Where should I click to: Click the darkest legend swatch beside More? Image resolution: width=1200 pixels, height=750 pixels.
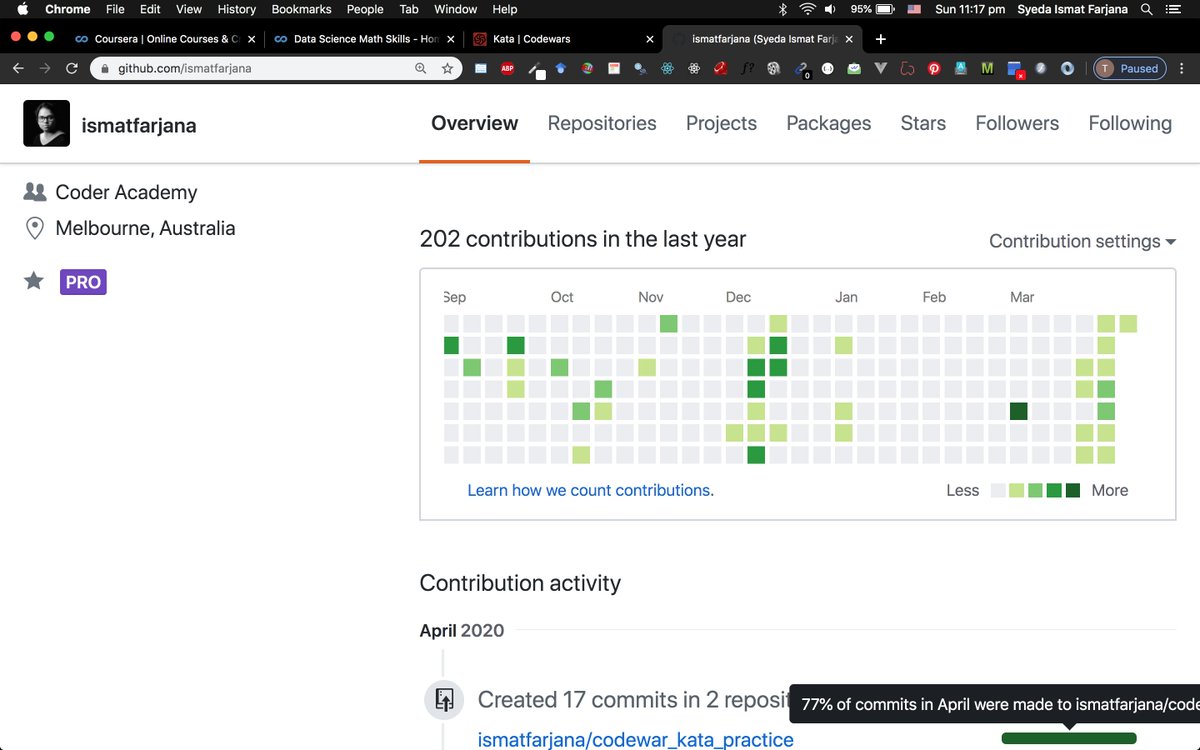tap(1073, 490)
